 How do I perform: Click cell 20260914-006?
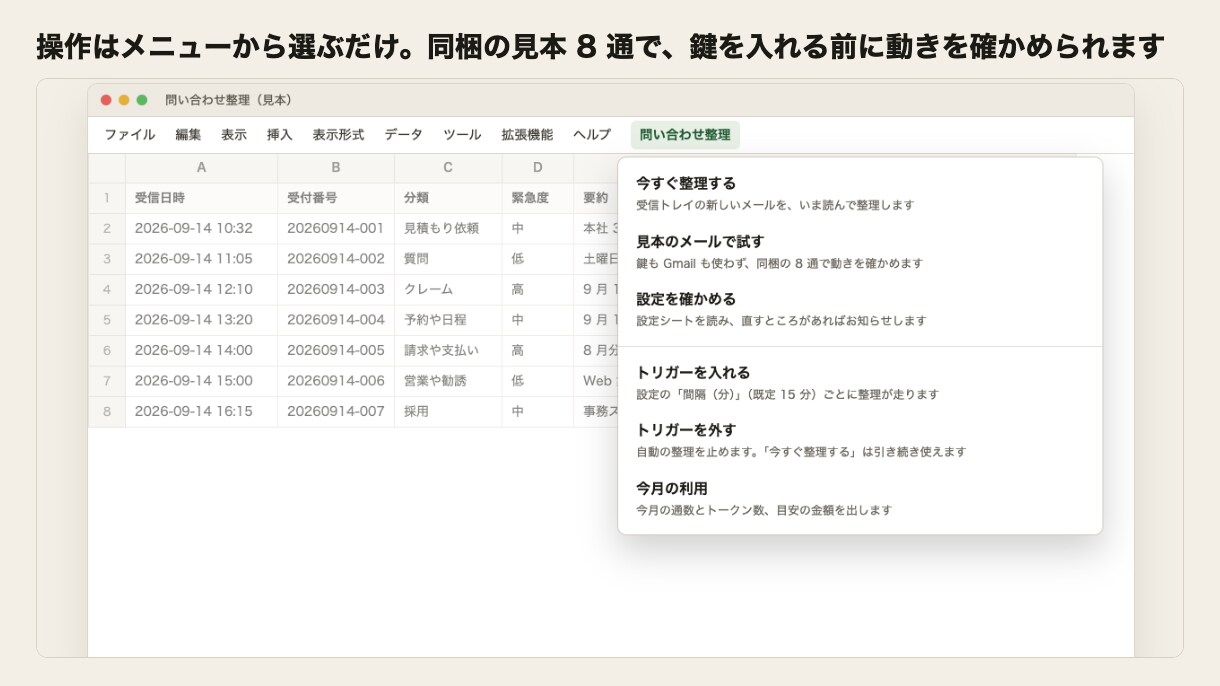(336, 381)
